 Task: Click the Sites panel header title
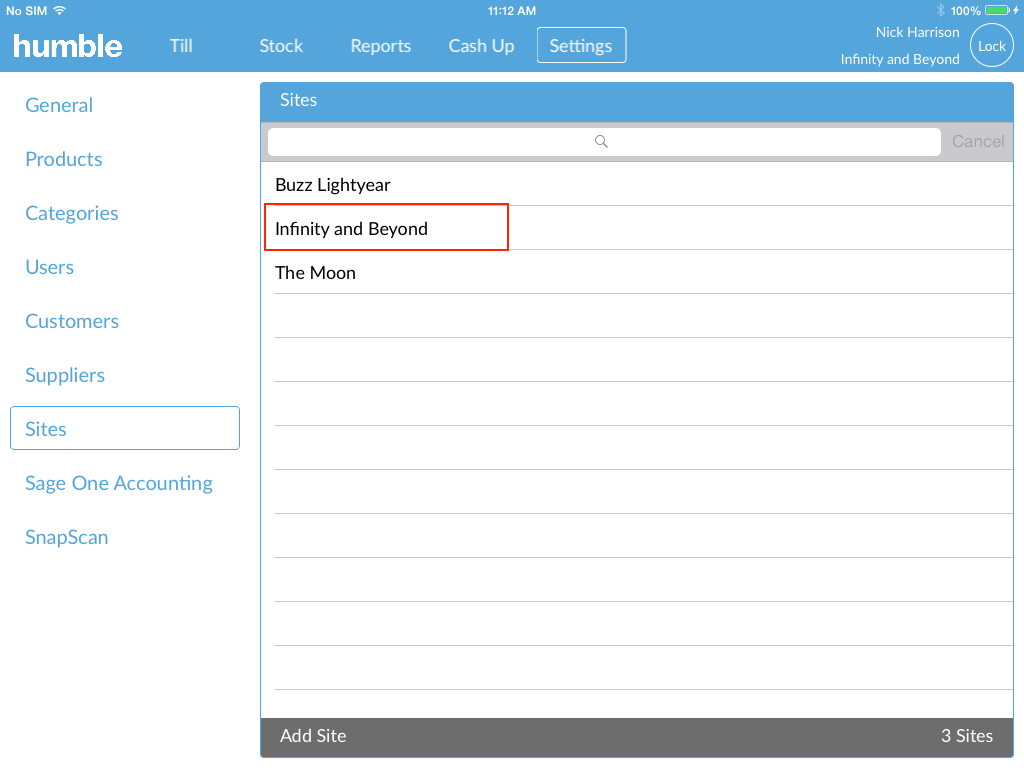[x=298, y=100]
